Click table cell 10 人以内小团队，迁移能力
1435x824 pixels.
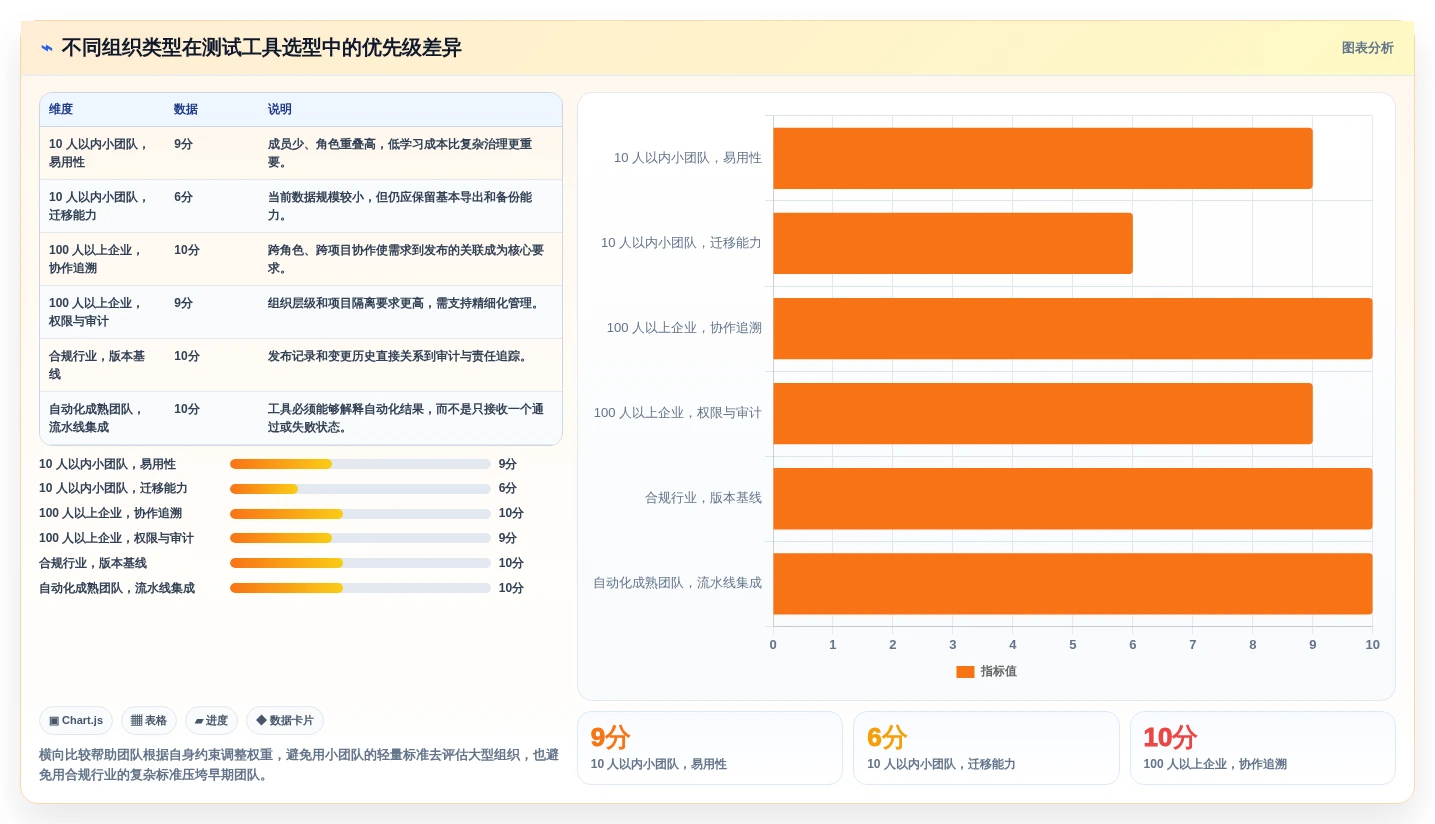pos(102,206)
